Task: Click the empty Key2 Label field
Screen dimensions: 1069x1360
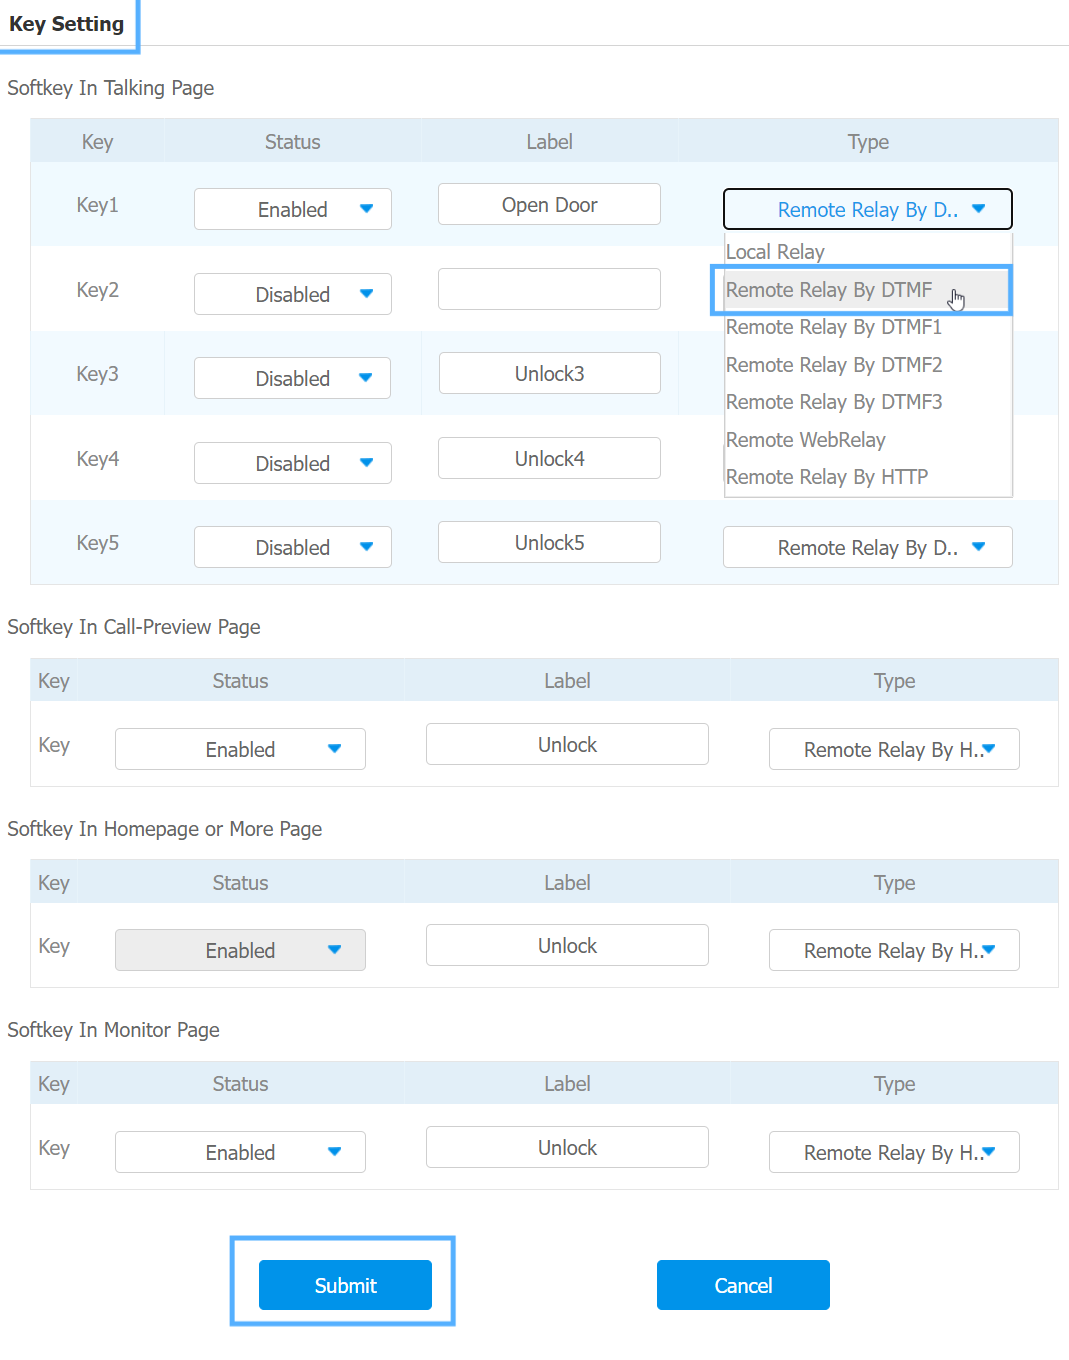Action: coord(549,289)
